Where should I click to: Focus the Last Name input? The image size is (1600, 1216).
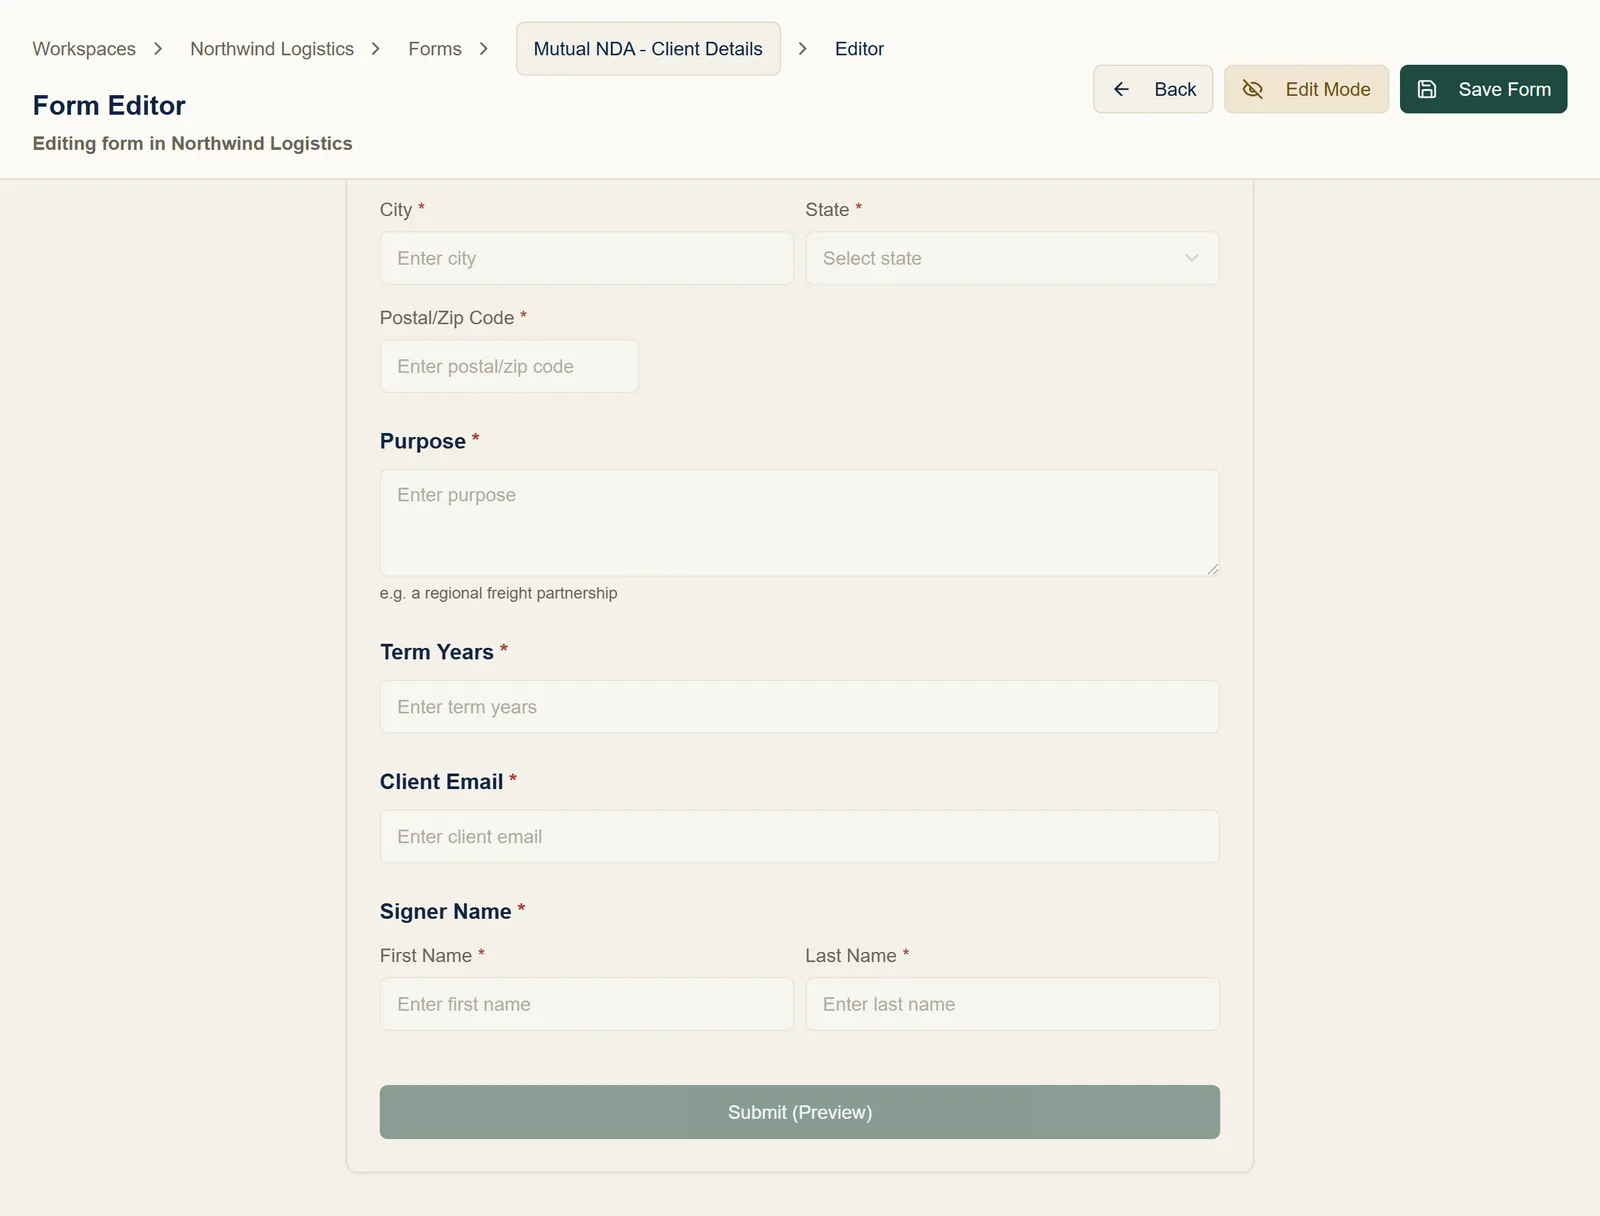pos(1012,1004)
